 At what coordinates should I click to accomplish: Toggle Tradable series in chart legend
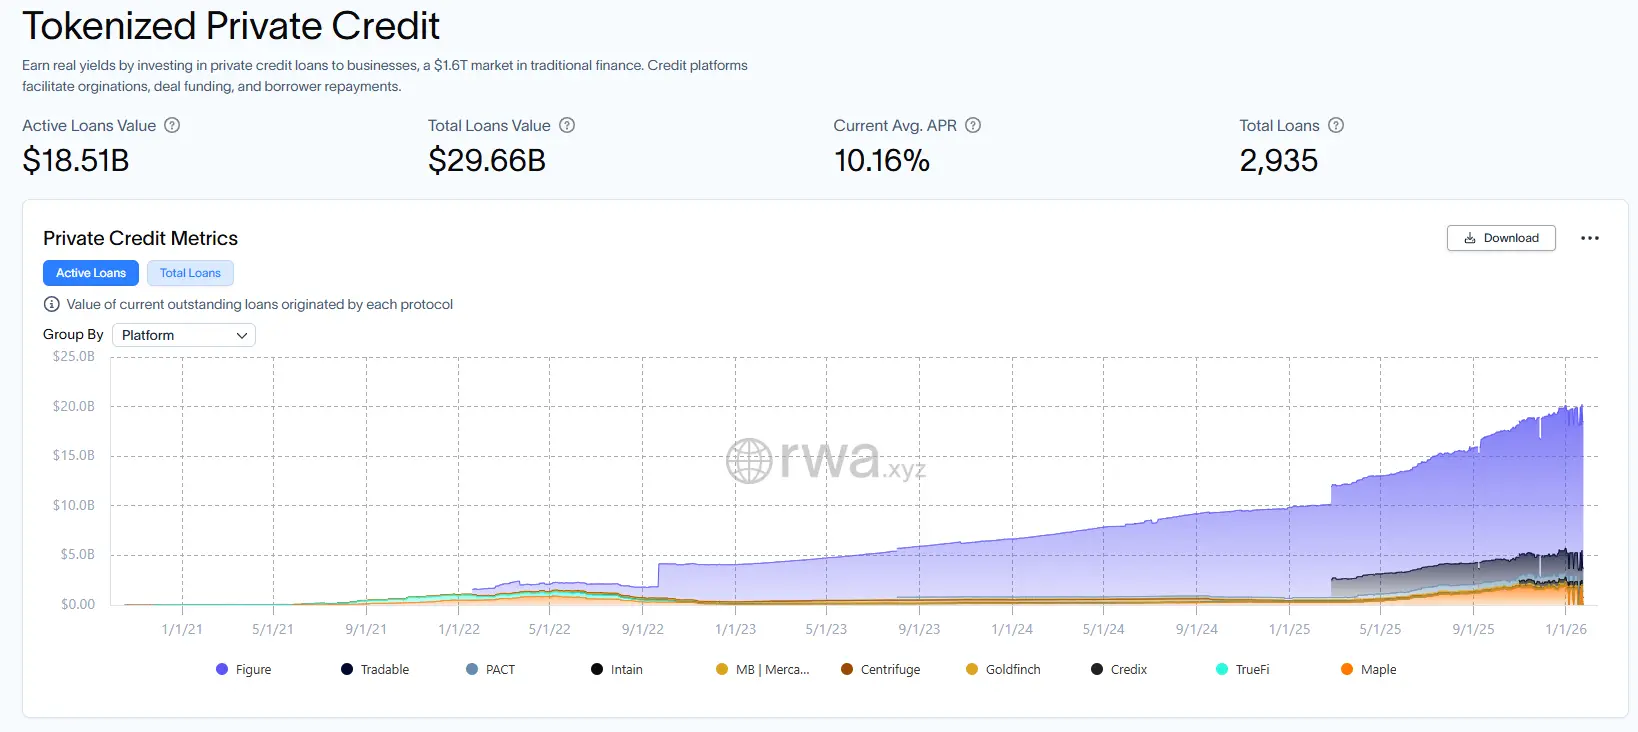click(375, 670)
